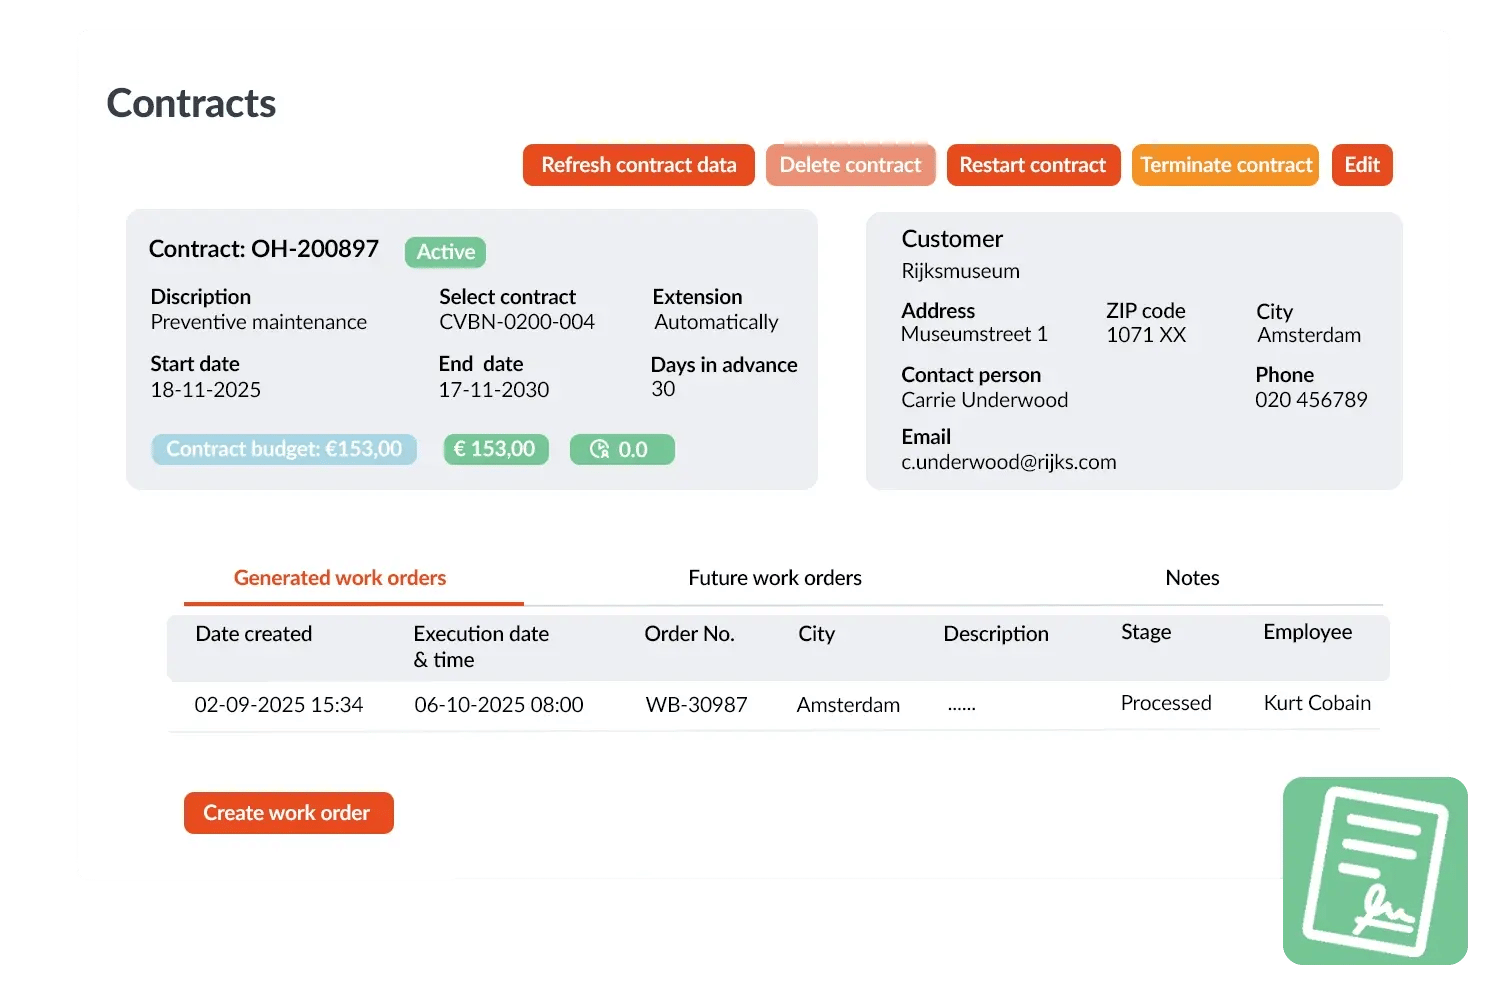Click Restart contract button

tap(1032, 165)
